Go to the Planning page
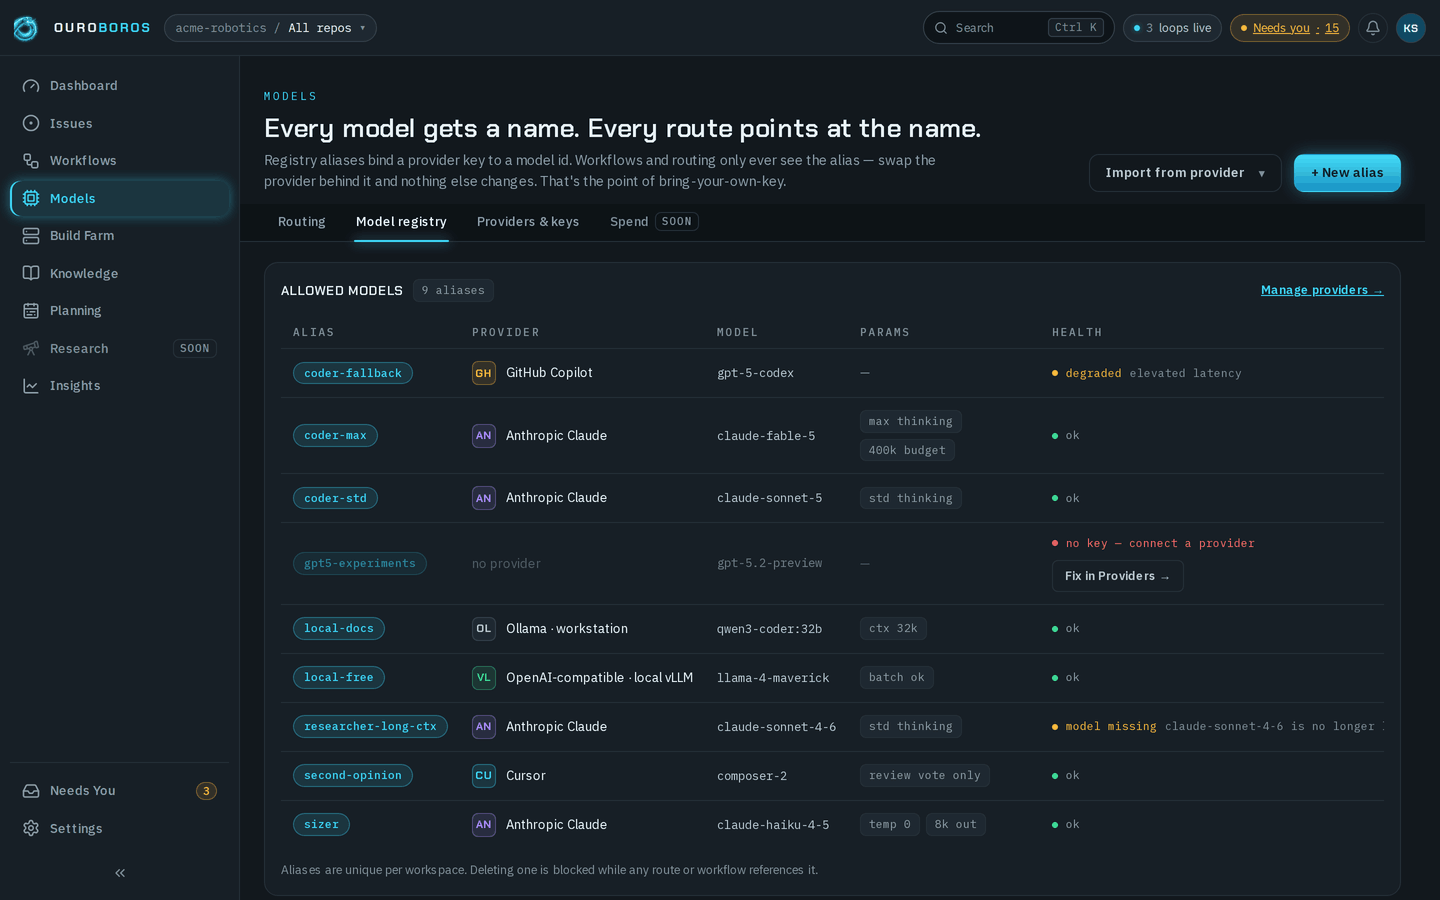Viewport: 1440px width, 900px height. tap(120, 311)
